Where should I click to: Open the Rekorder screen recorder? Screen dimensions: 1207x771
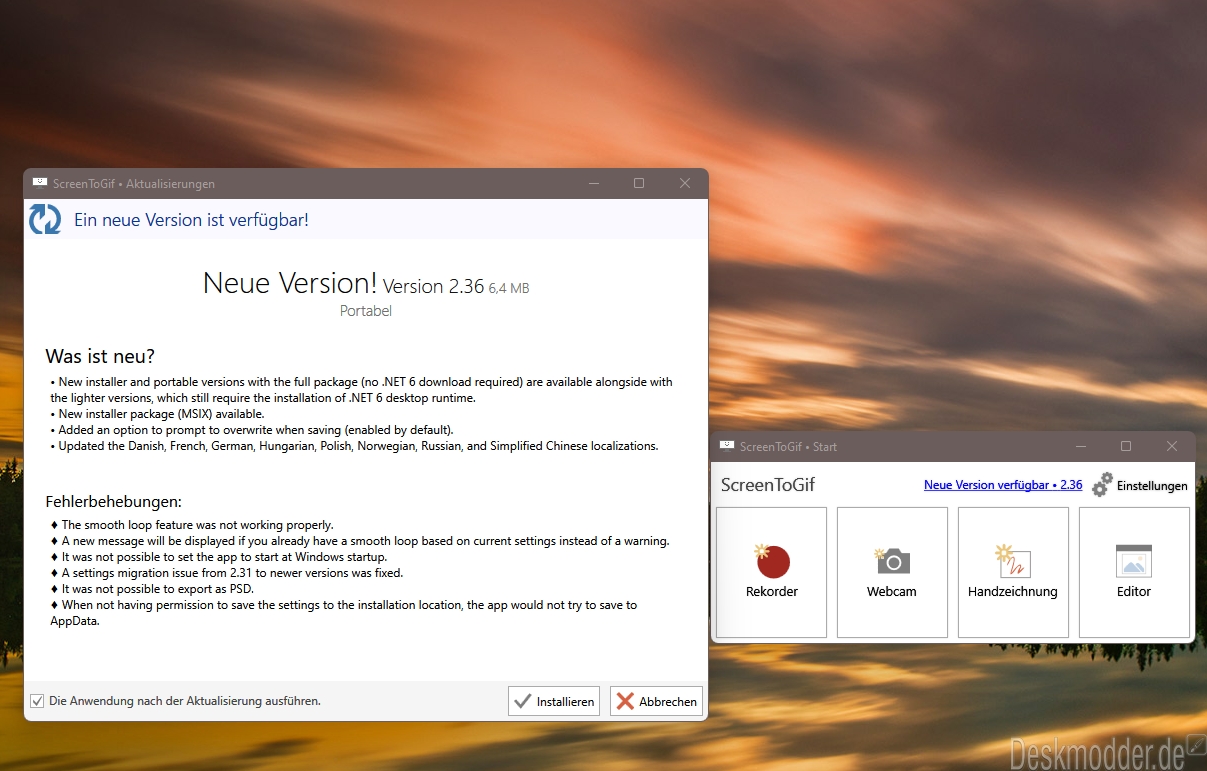(771, 572)
